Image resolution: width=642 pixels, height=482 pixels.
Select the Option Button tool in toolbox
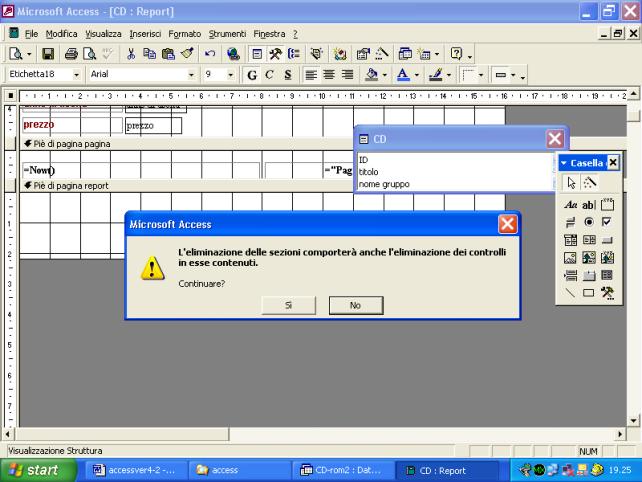589,222
